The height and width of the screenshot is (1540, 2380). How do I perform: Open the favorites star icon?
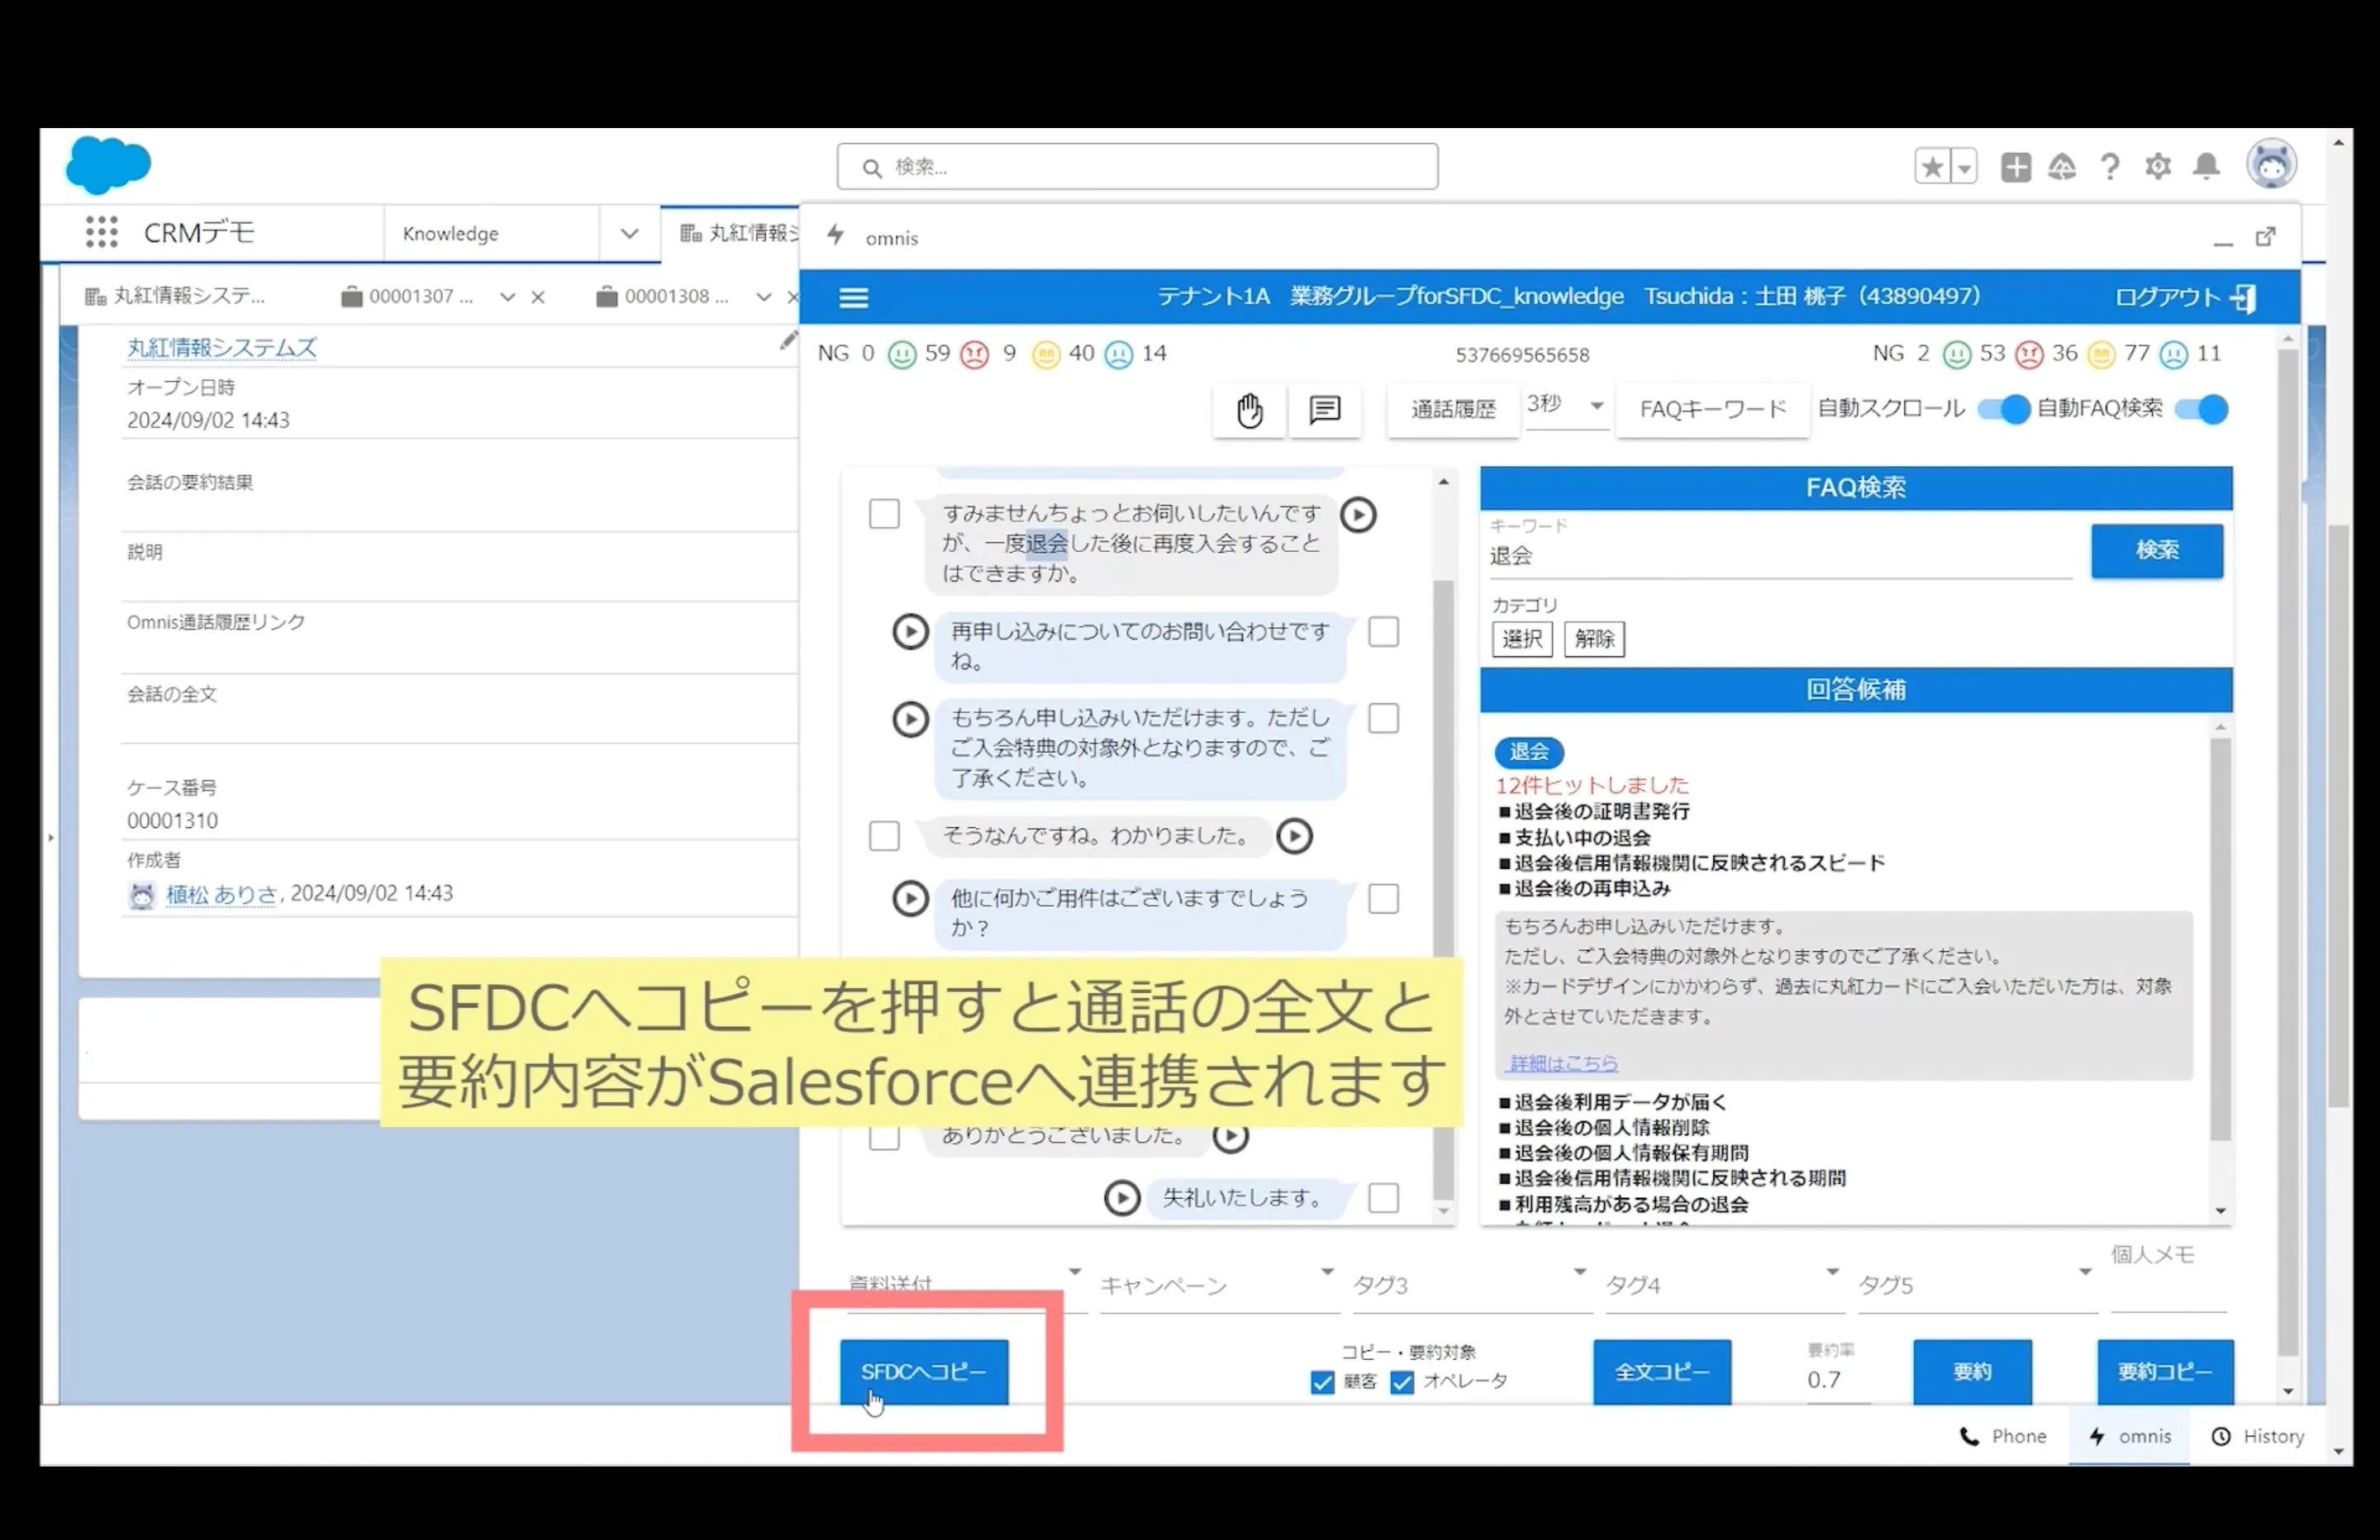coord(1932,166)
